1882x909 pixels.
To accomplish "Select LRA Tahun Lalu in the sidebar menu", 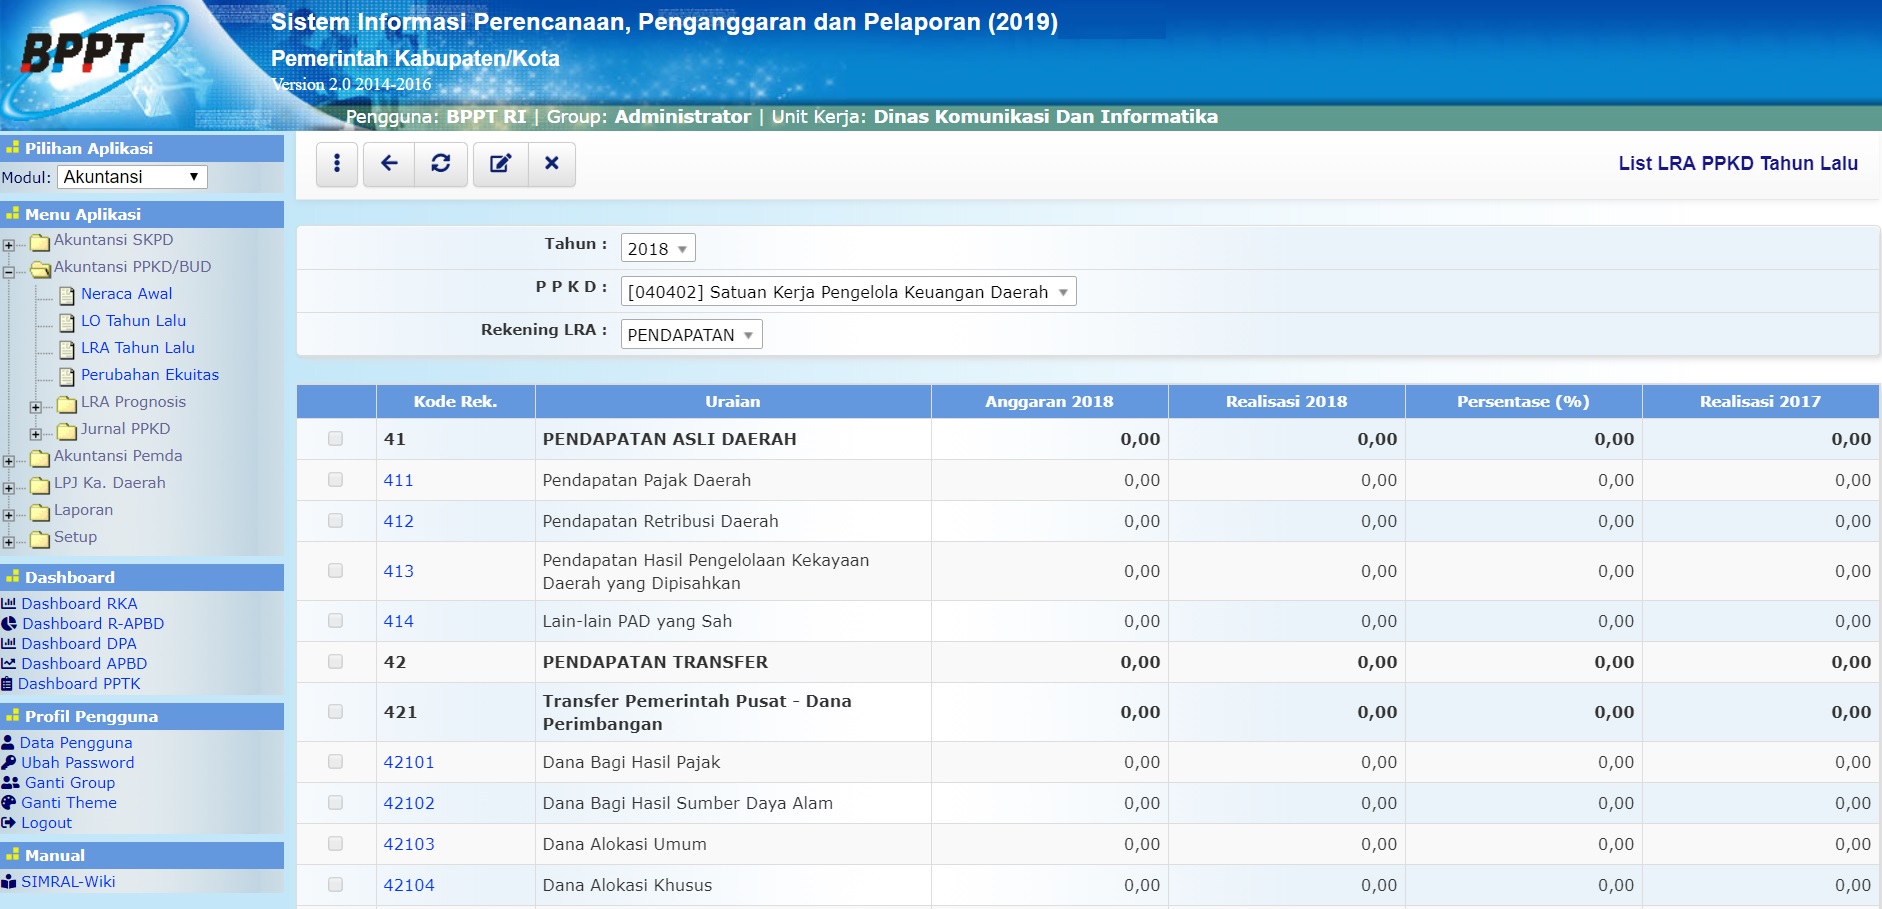I will click(137, 347).
